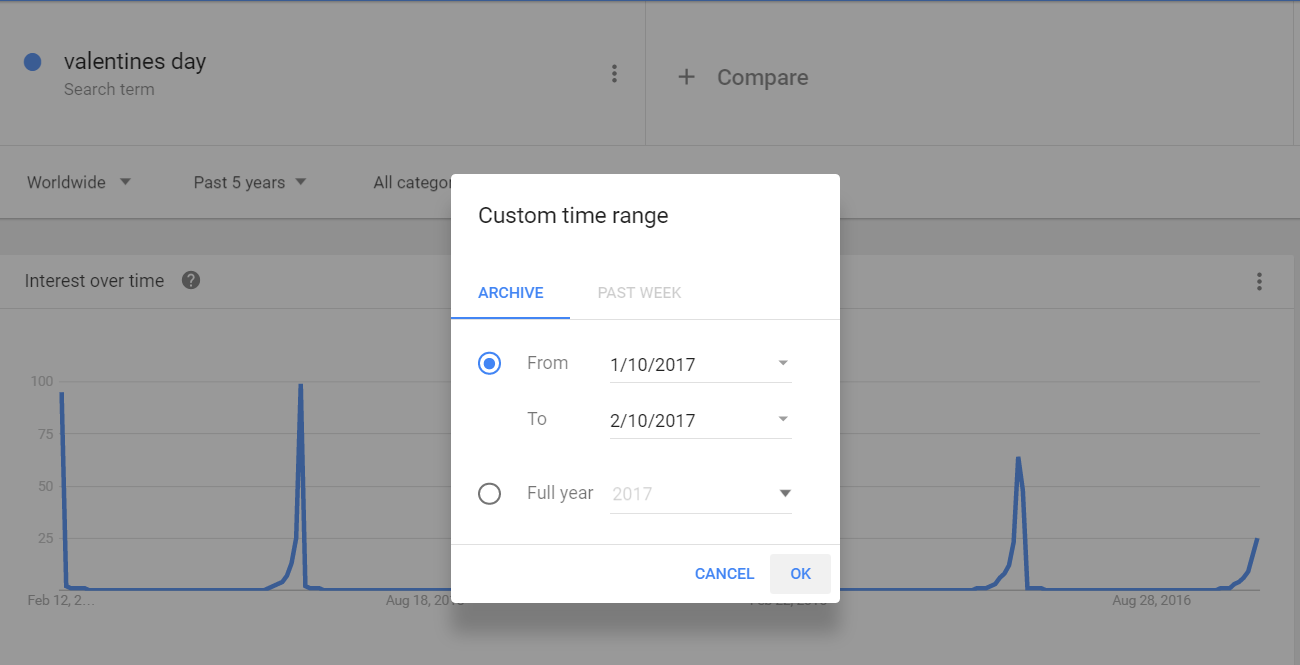Switch to the Archive tab

[x=510, y=293]
